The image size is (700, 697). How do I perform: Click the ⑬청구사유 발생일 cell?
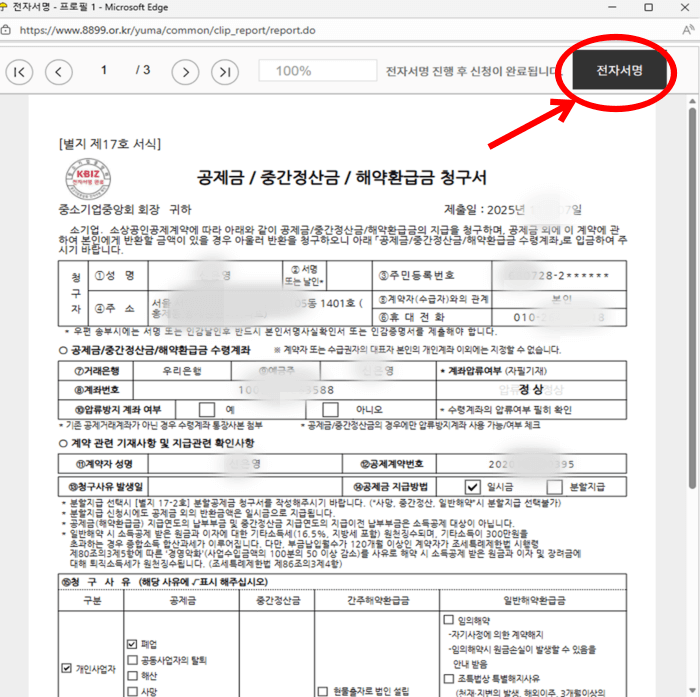[x=104, y=487]
